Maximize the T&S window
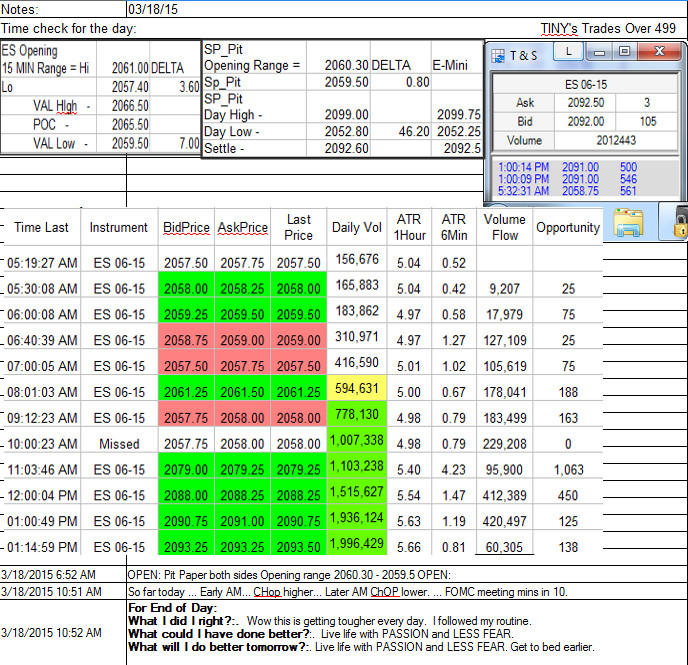This screenshot has width=688, height=665. click(x=625, y=52)
